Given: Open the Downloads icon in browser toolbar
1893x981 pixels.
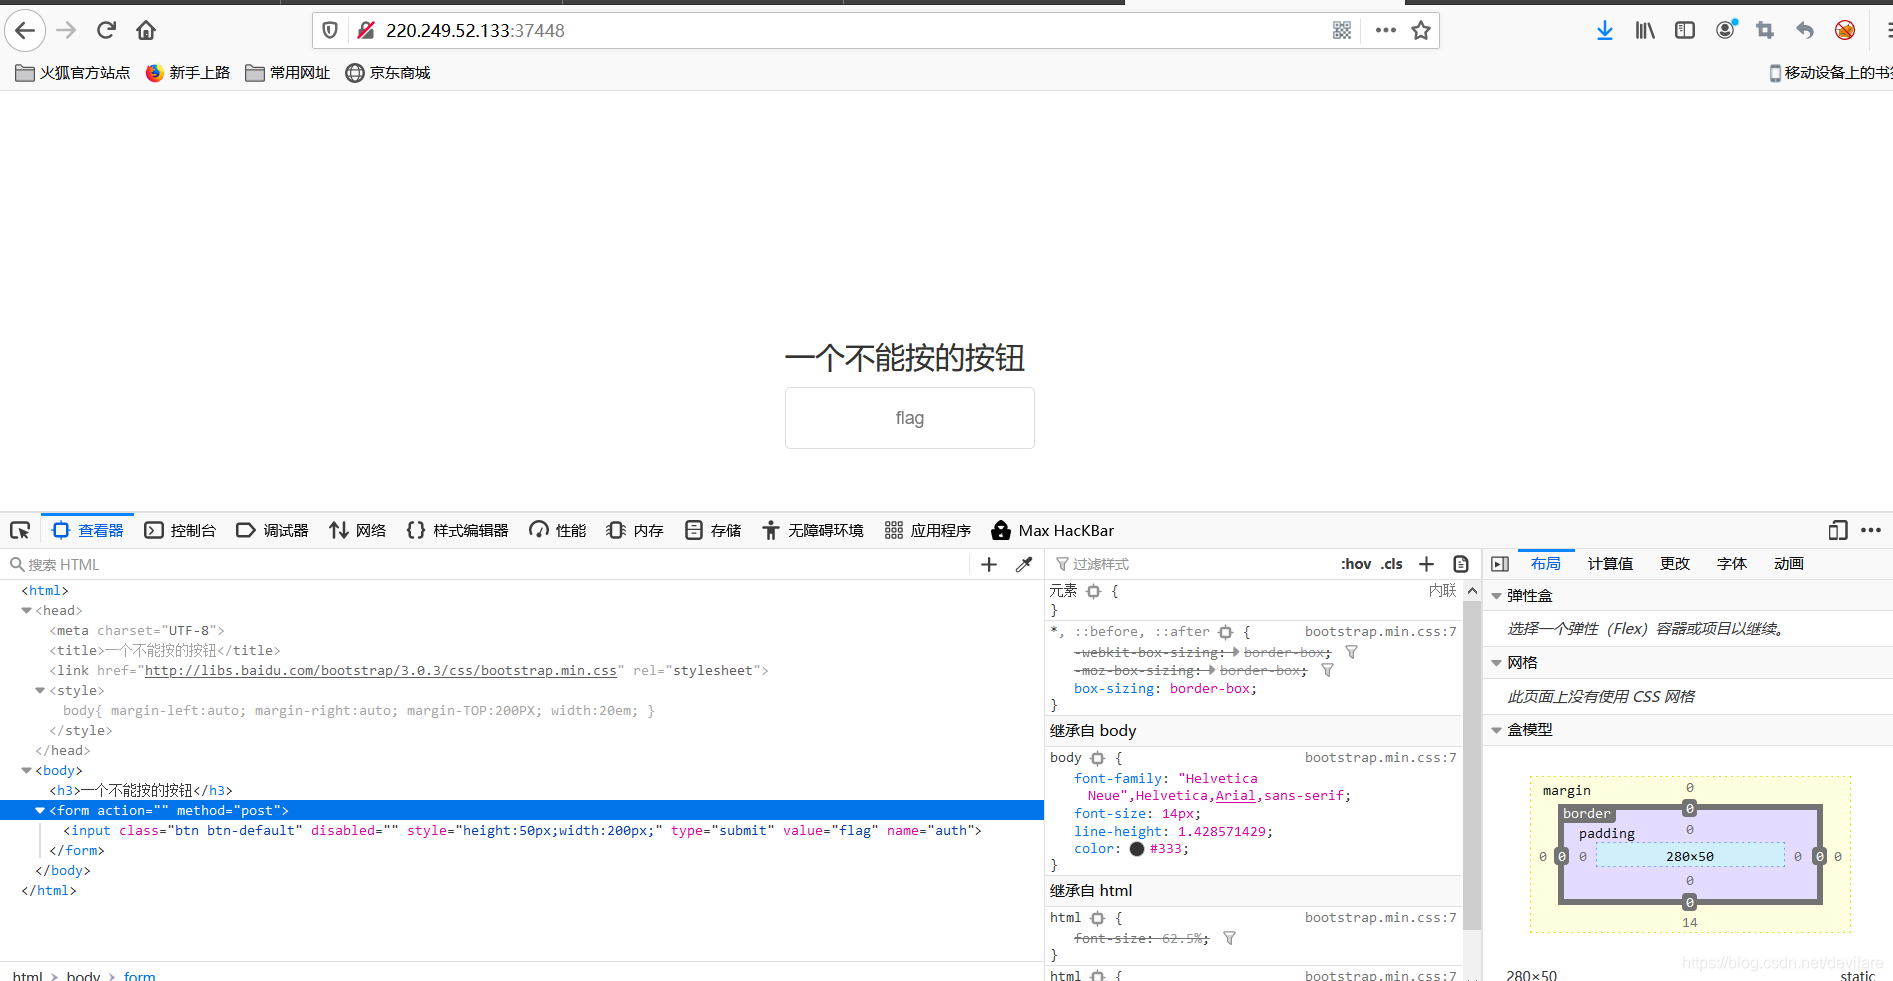Looking at the screenshot, I should point(1605,30).
